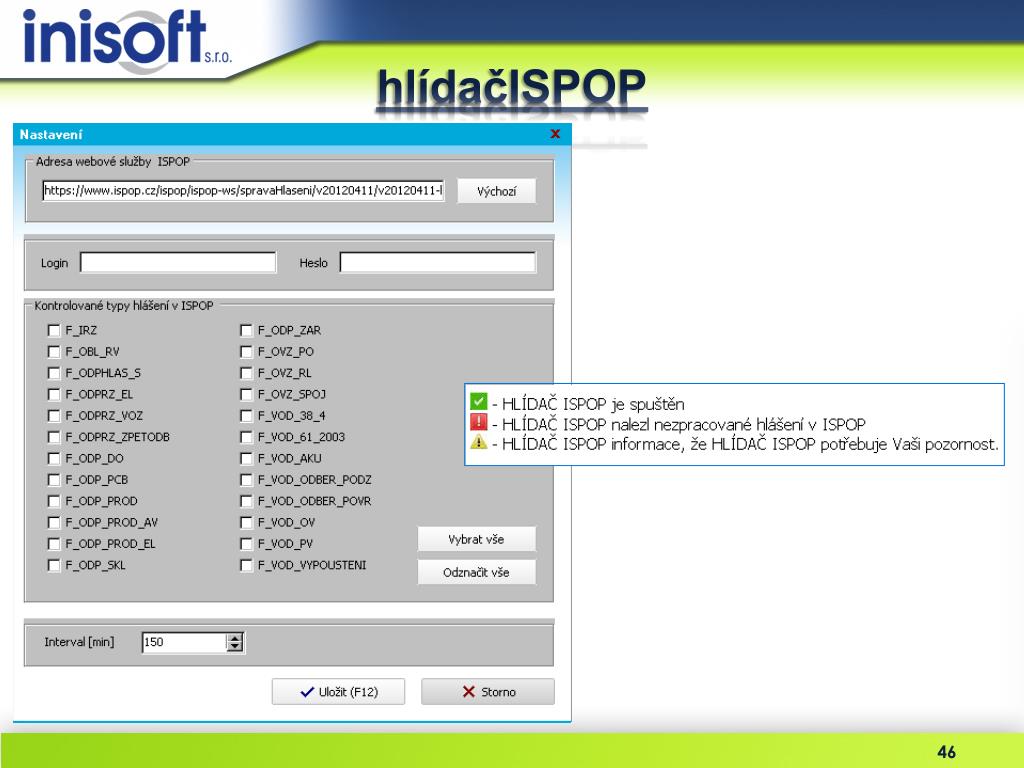Screen dimensions: 1024x768
Task: Tick the F_OVZ_PO checkbox
Action: tap(246, 352)
